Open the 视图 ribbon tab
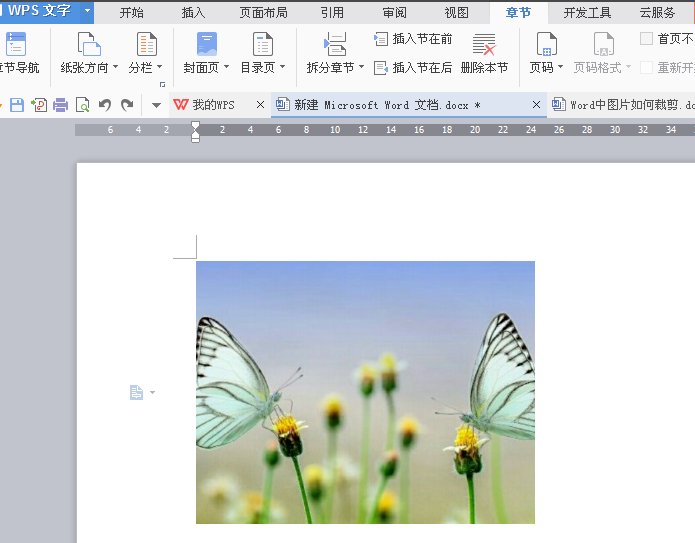The height and width of the screenshot is (543, 695). coord(457,13)
